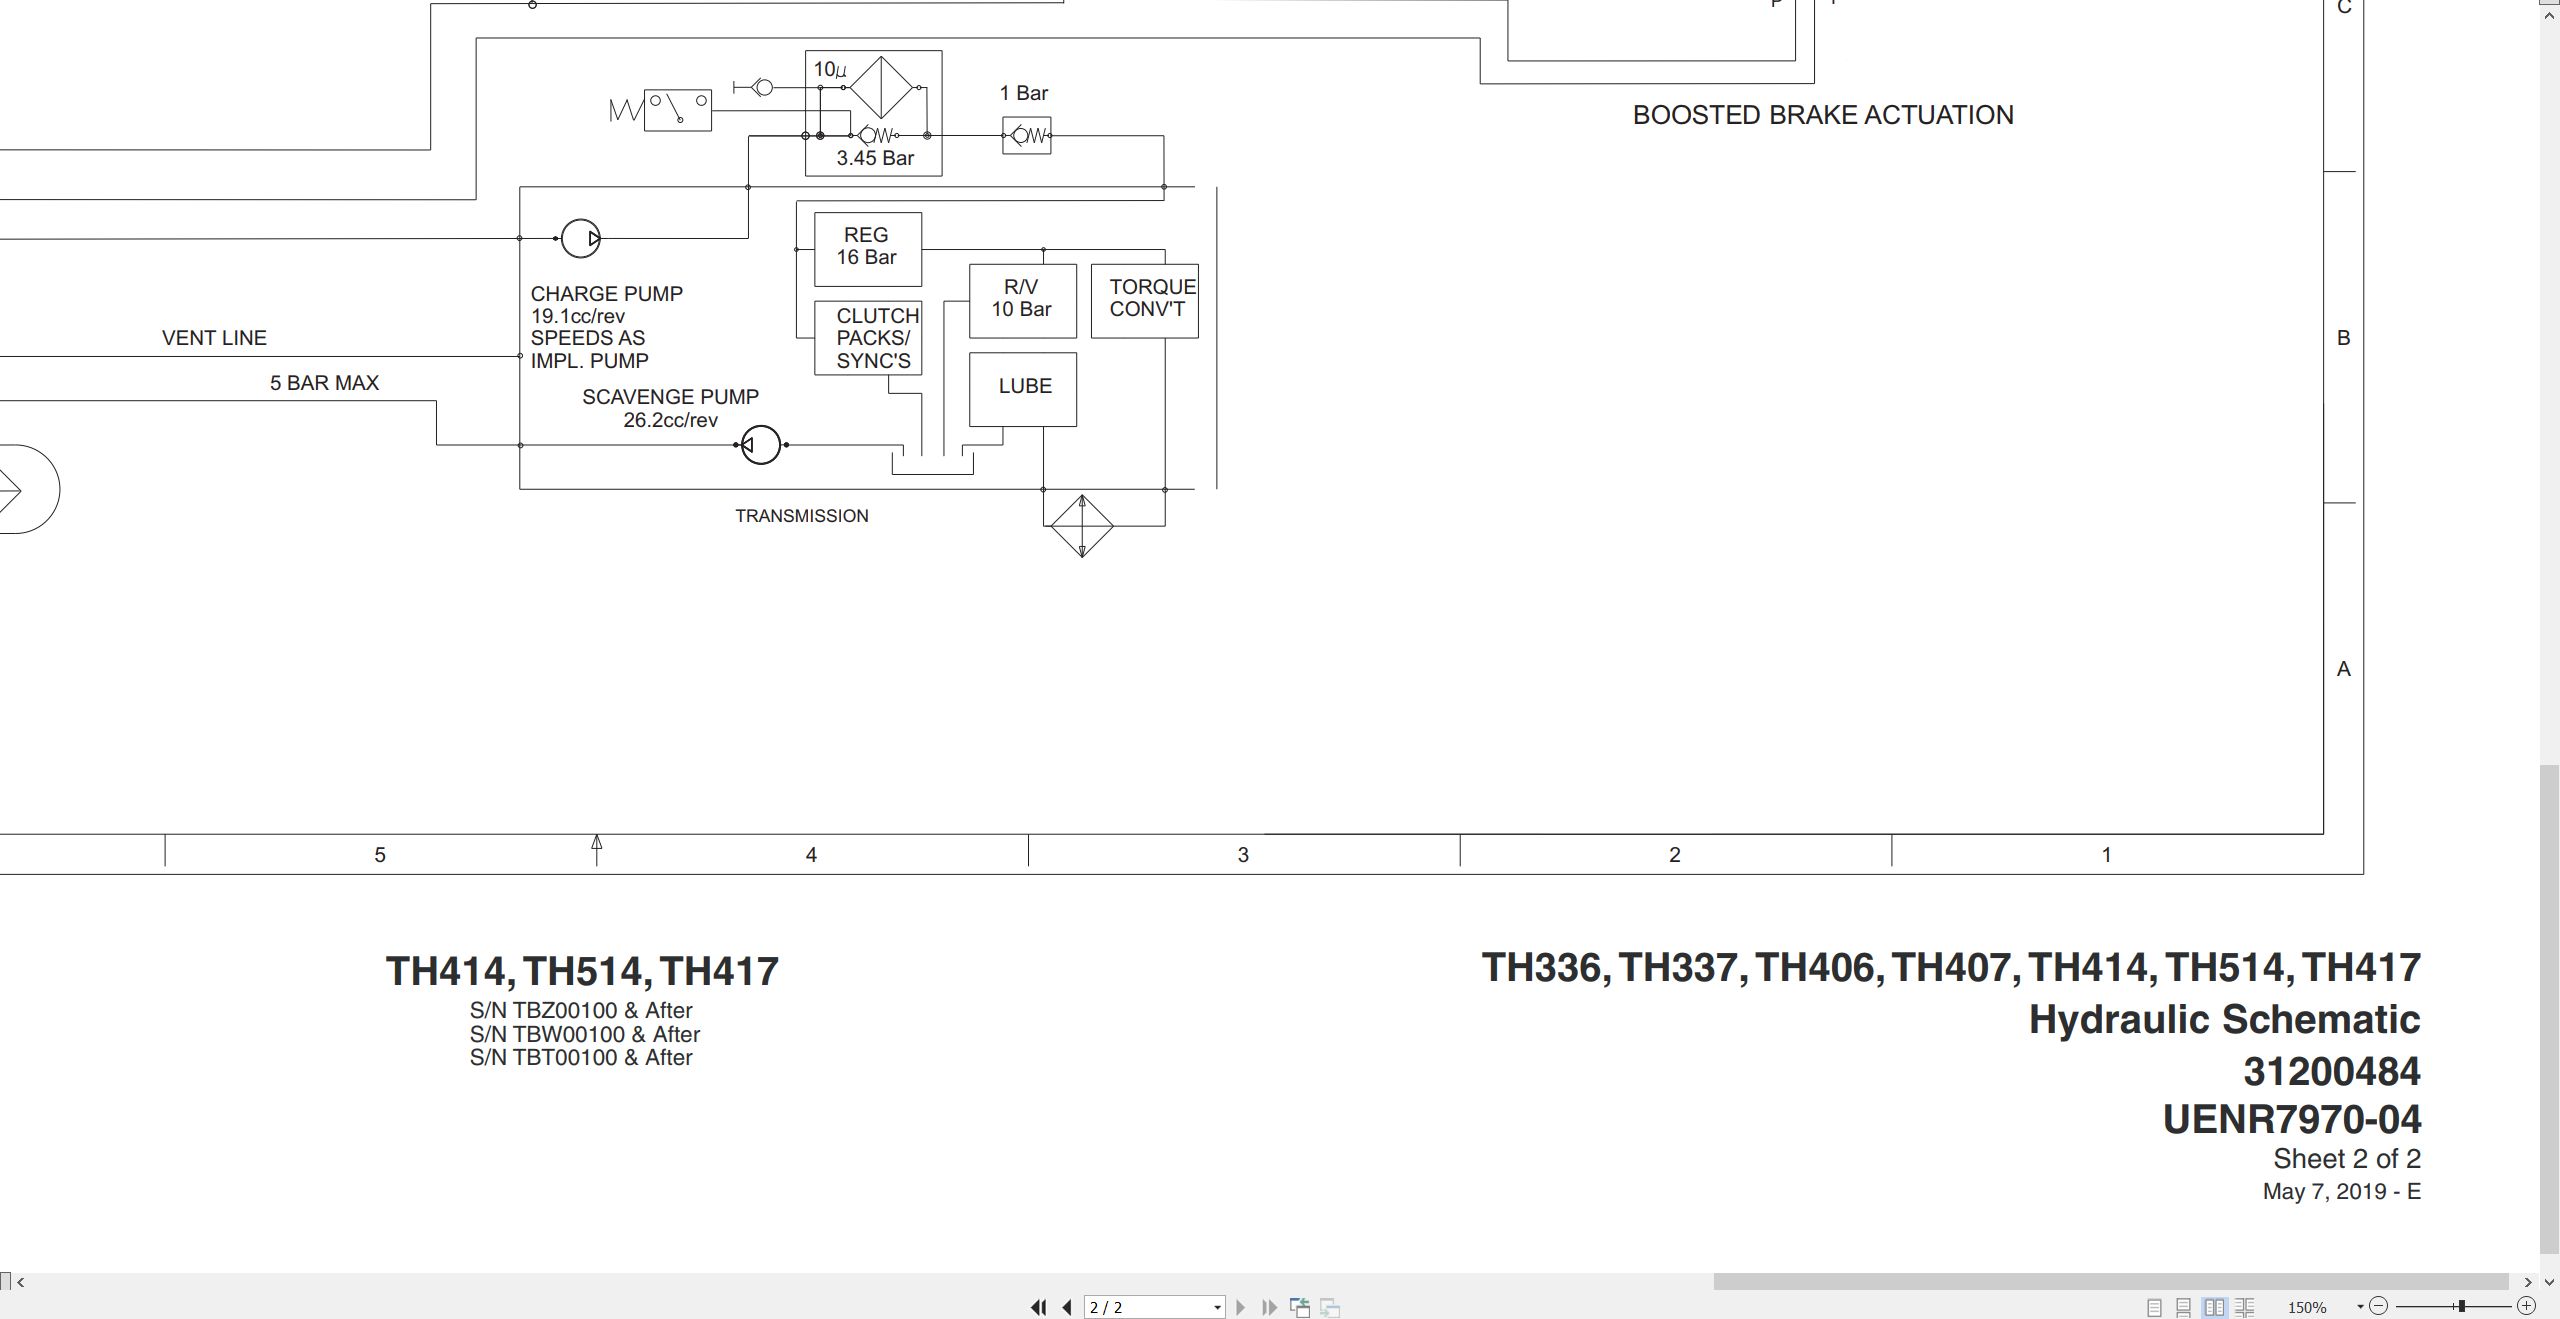This screenshot has height=1319, width=2560.
Task: Go to the first page
Action: [1039, 1307]
